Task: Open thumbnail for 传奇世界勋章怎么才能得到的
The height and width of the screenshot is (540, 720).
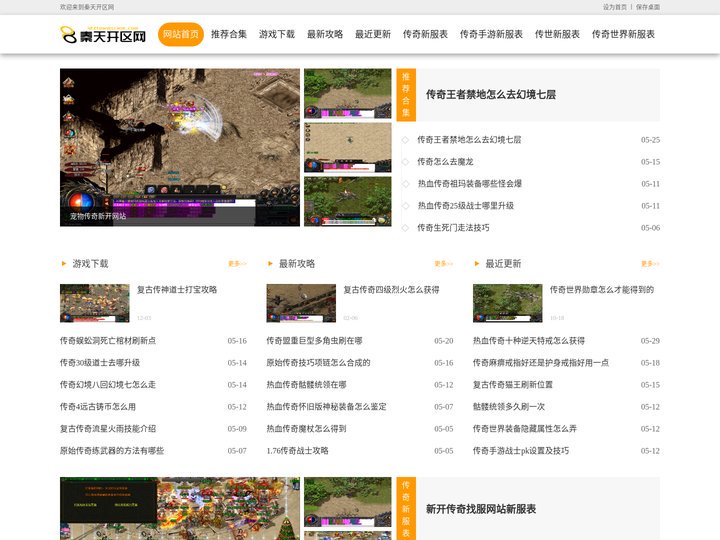Action: coord(507,303)
